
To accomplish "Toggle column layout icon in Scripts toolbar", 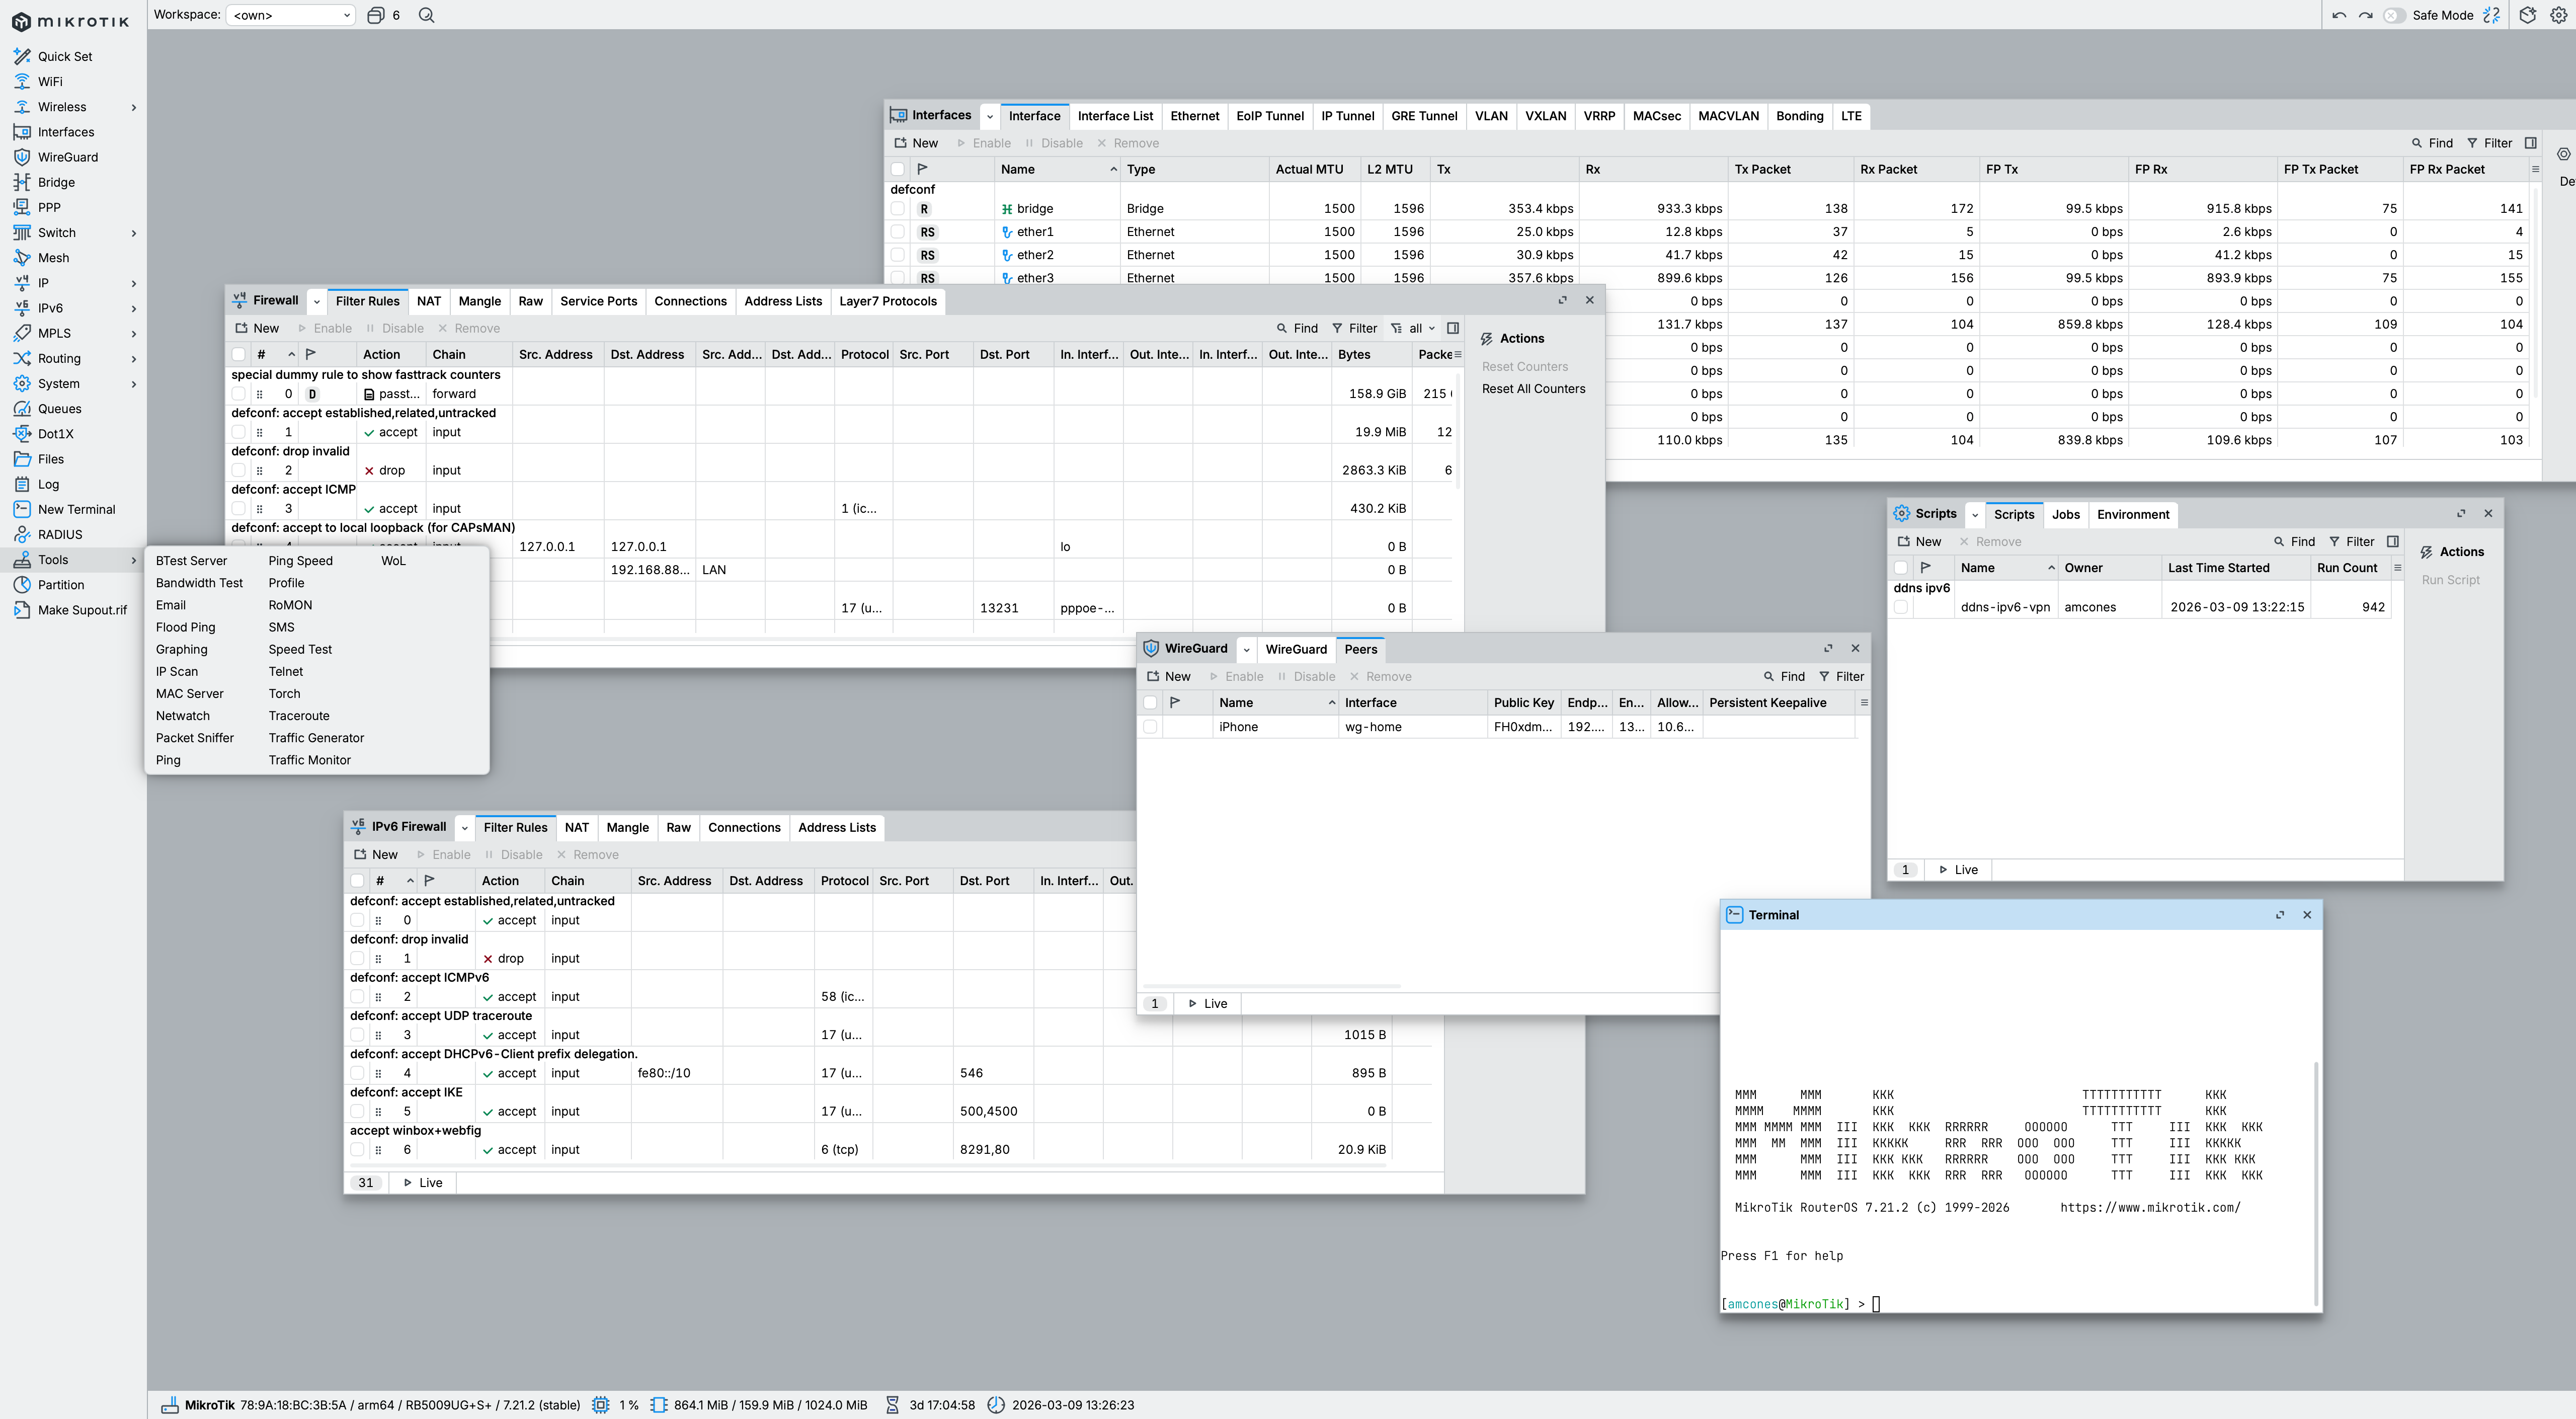I will 2392,541.
